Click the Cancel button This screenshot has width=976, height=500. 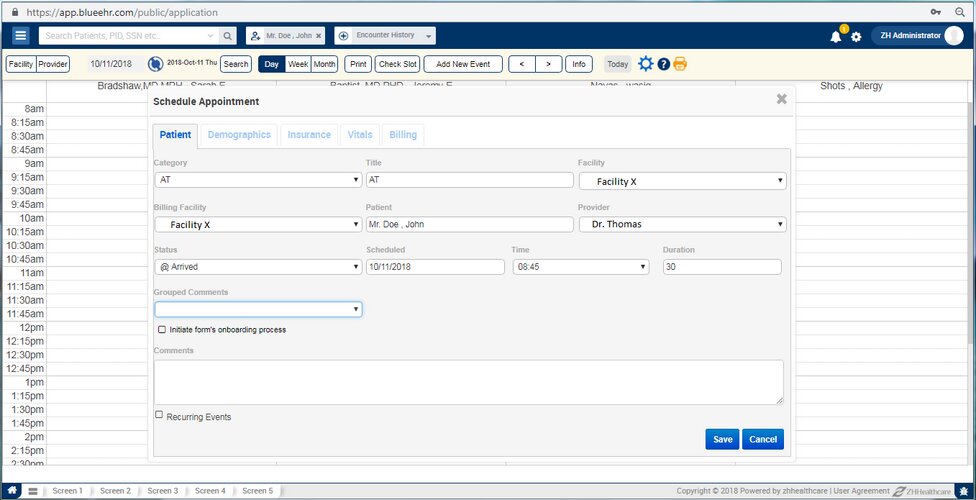click(762, 439)
